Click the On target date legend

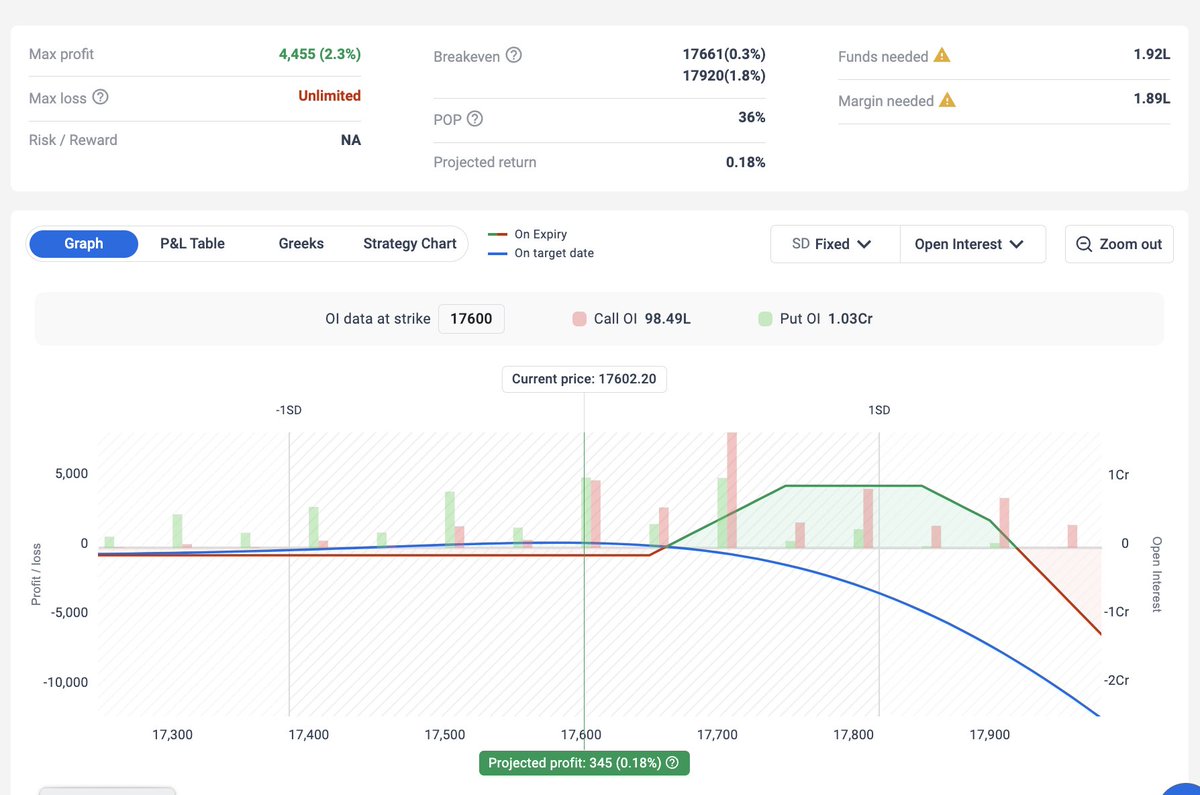click(x=541, y=253)
